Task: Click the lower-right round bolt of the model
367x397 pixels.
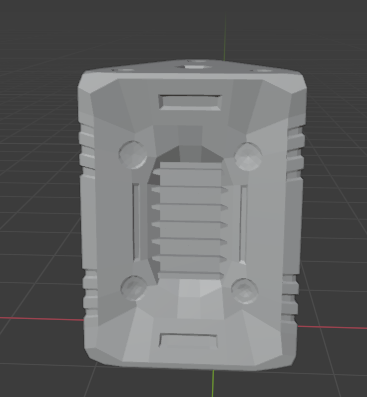Action: [x=244, y=291]
